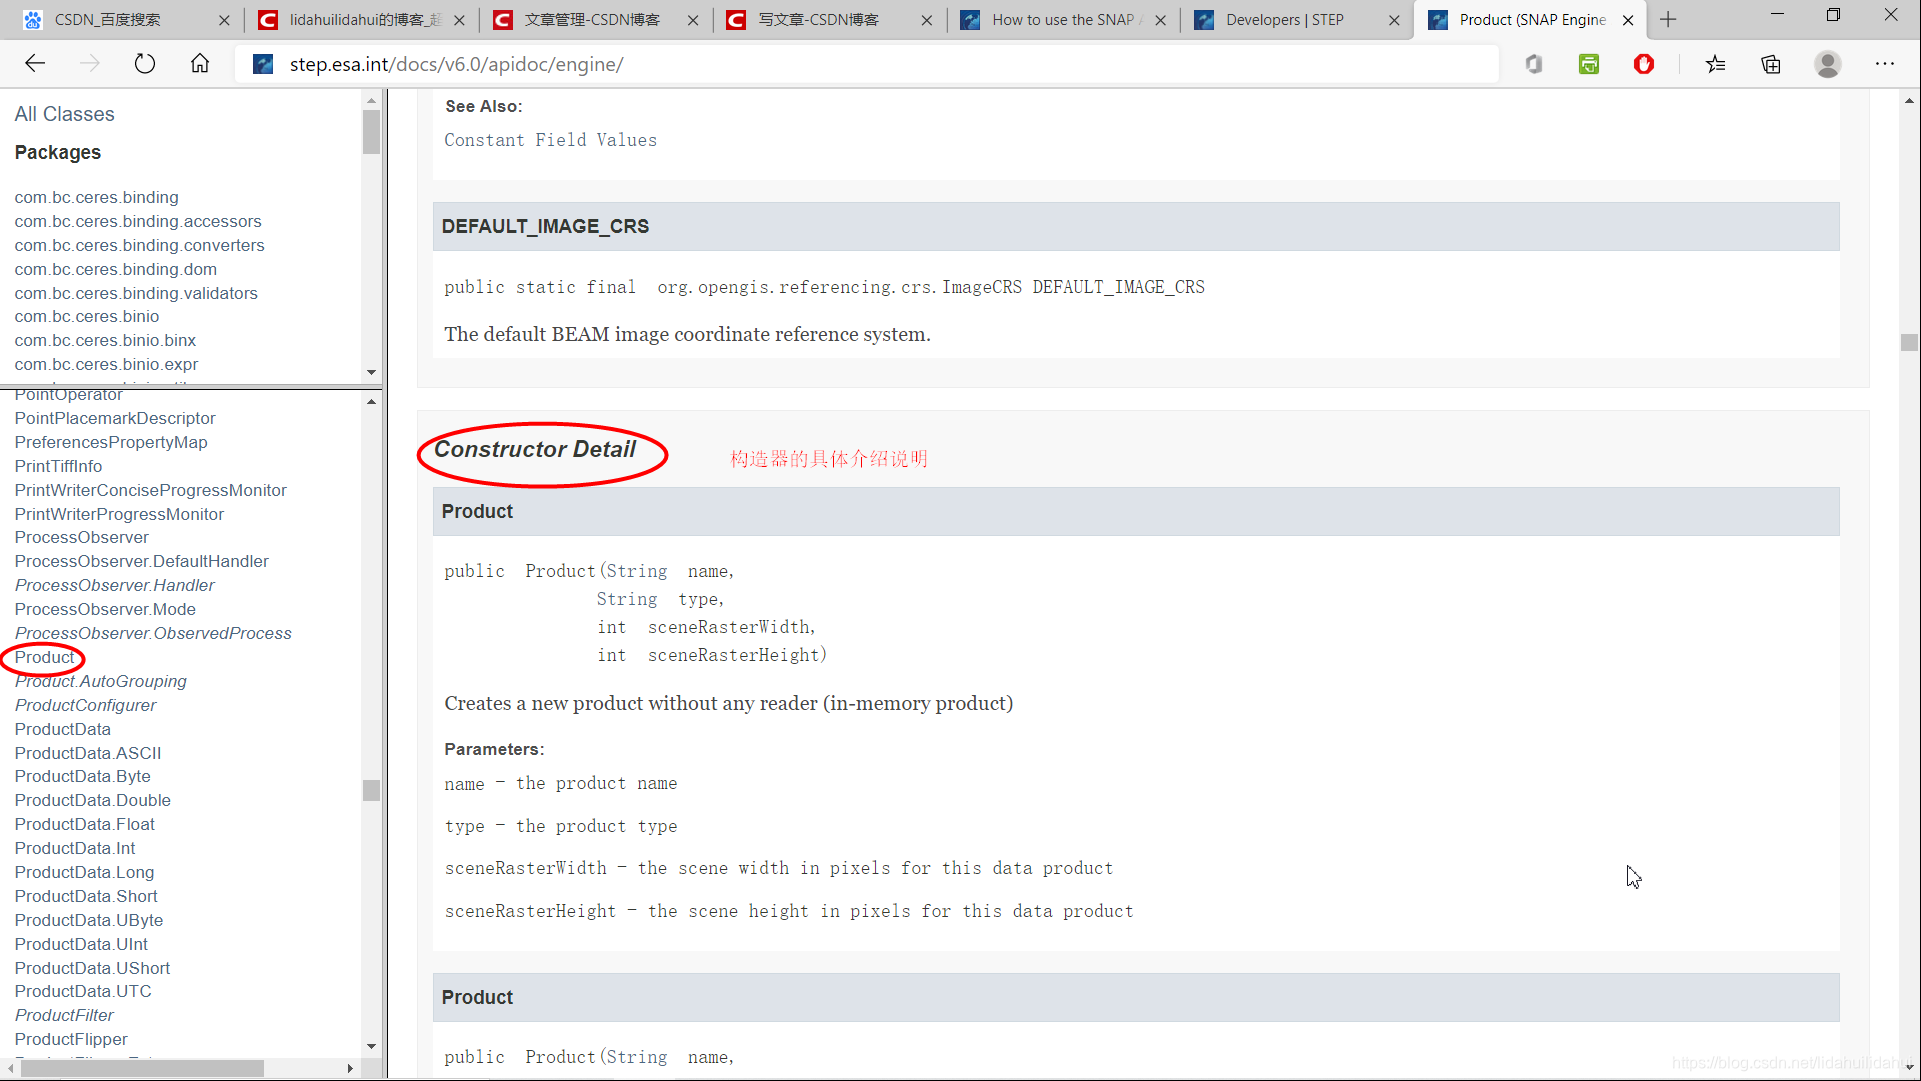1921x1081 pixels.
Task: Click the address bar URL field
Action: point(860,64)
